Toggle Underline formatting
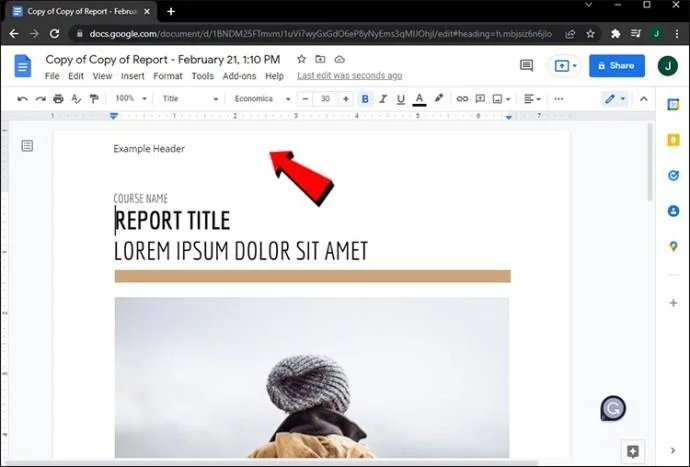This screenshot has width=690, height=467. (400, 99)
